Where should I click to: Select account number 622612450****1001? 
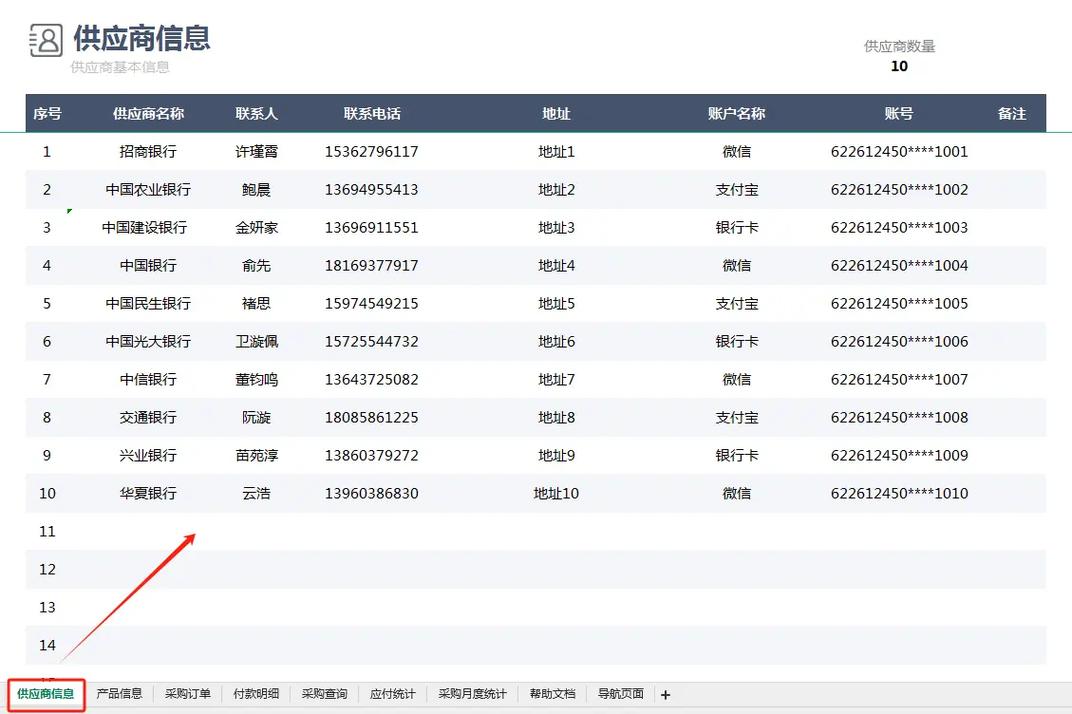pyautogui.click(x=899, y=152)
